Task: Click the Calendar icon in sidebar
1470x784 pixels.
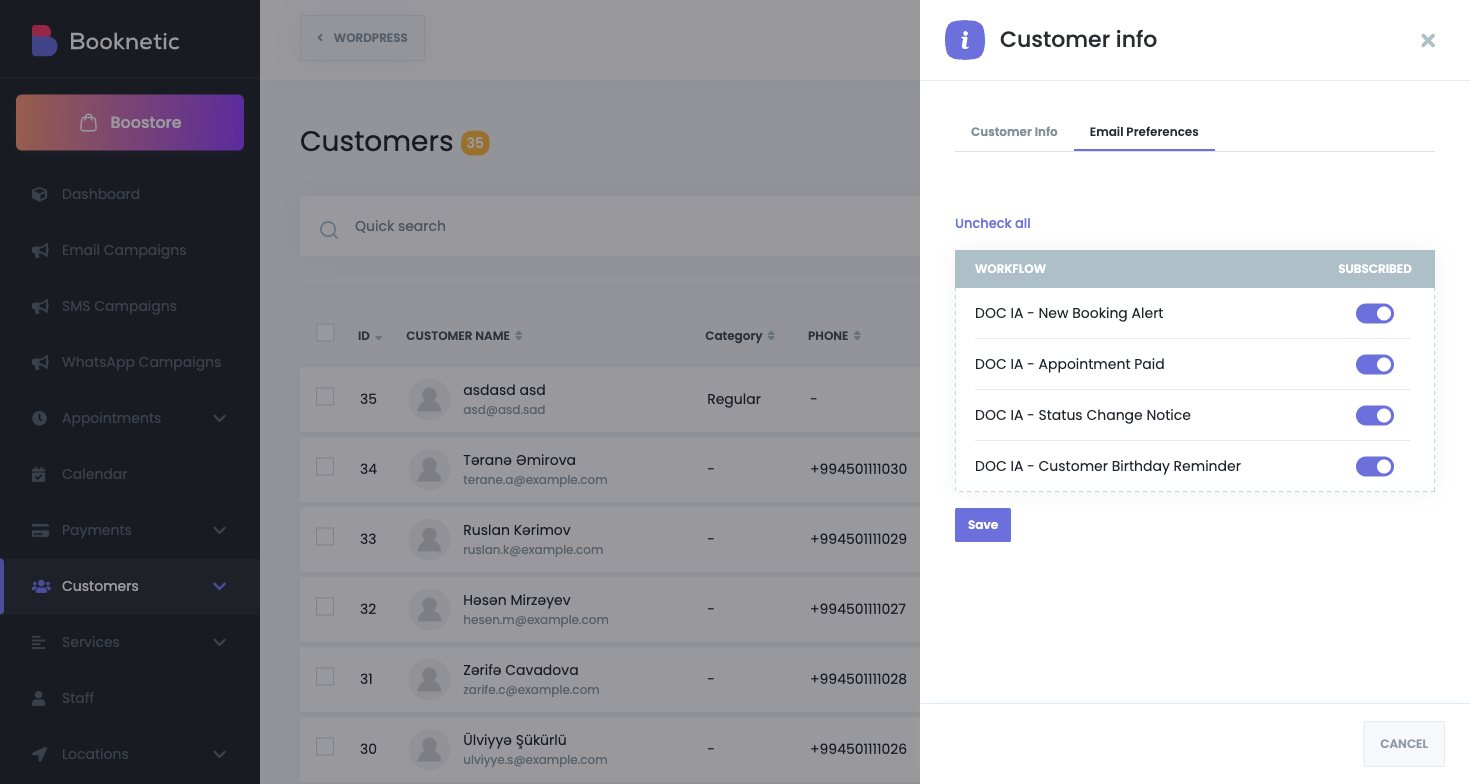Action: click(x=40, y=474)
